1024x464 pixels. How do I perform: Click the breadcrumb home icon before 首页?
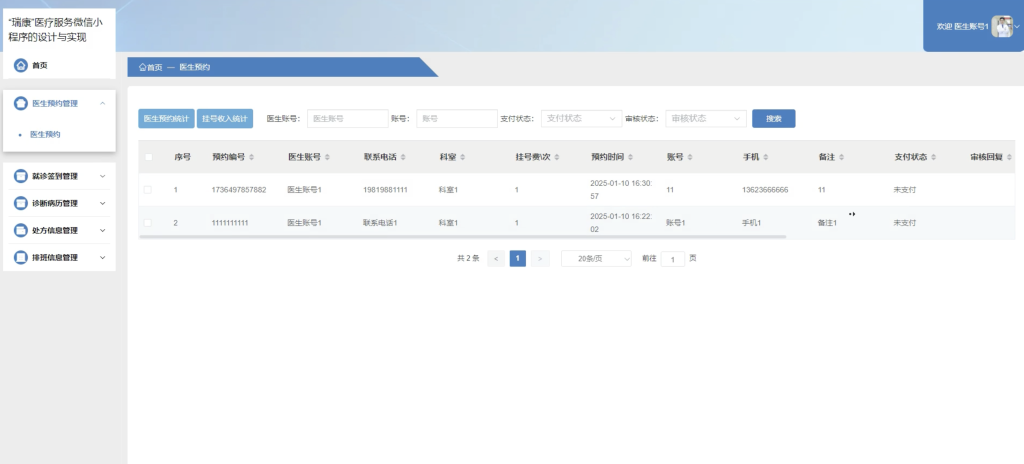coord(142,67)
